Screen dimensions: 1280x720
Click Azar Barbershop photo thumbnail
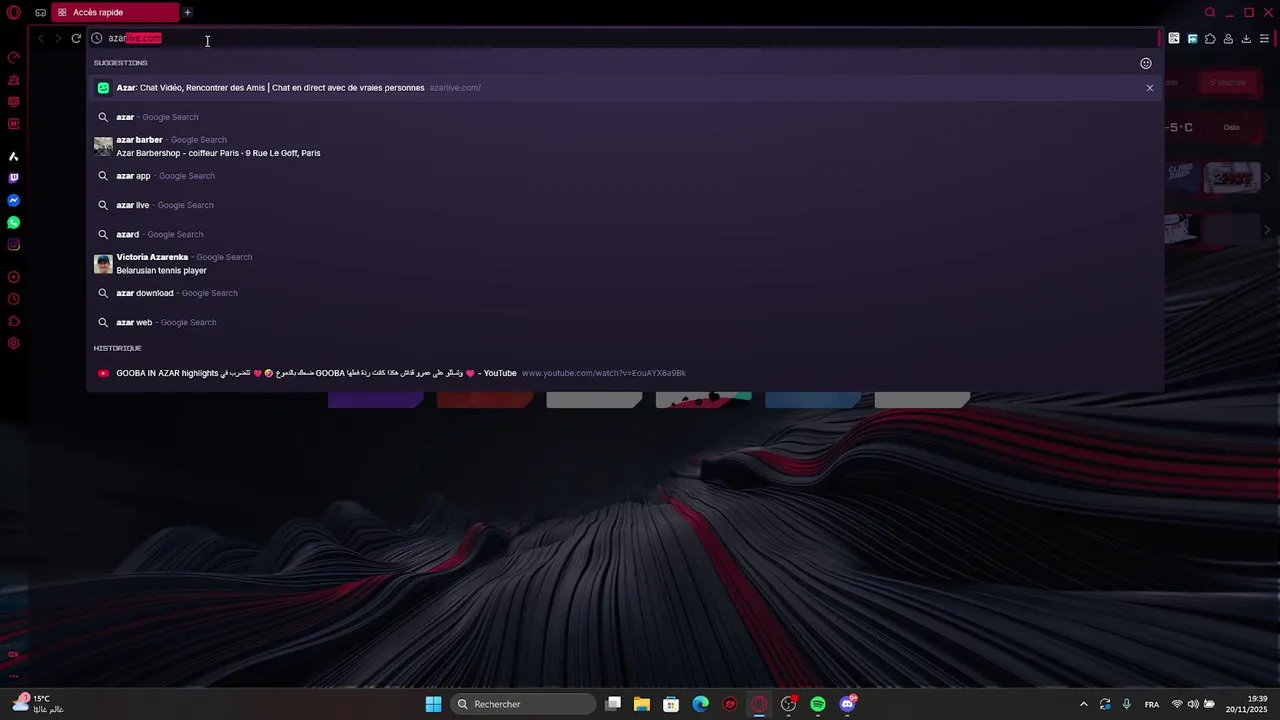103,146
